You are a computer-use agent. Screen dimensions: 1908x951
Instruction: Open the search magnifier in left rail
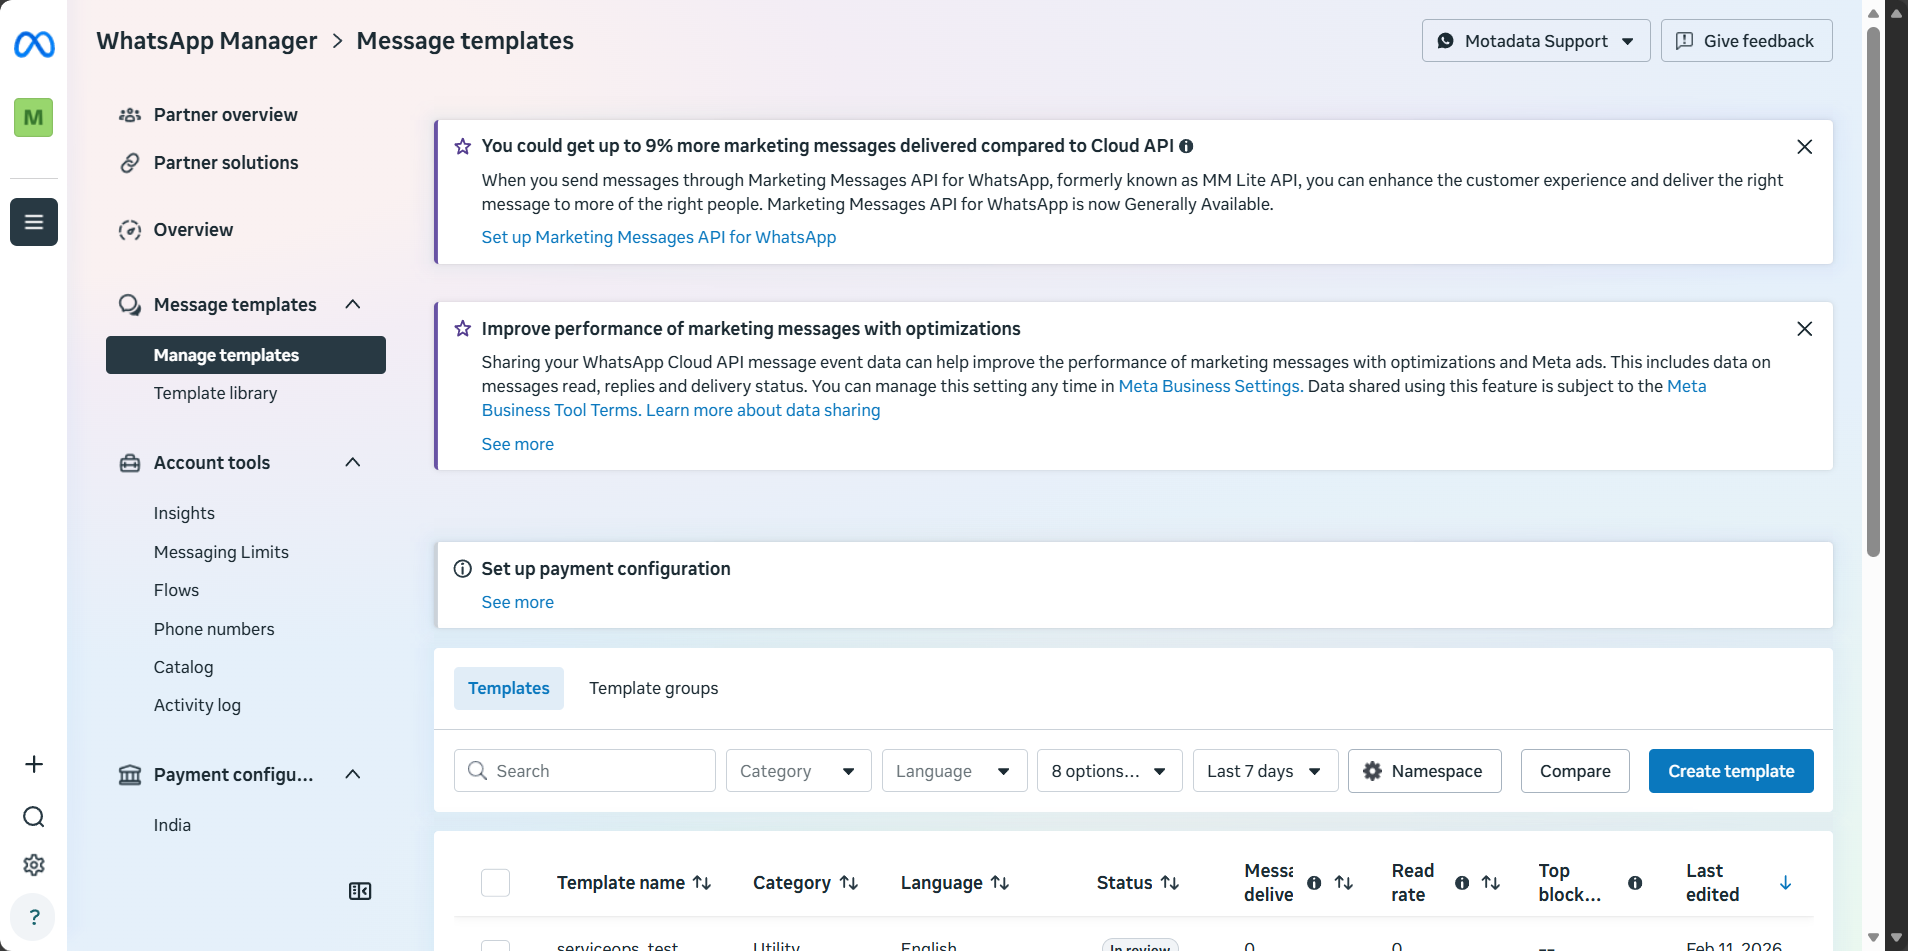[34, 817]
